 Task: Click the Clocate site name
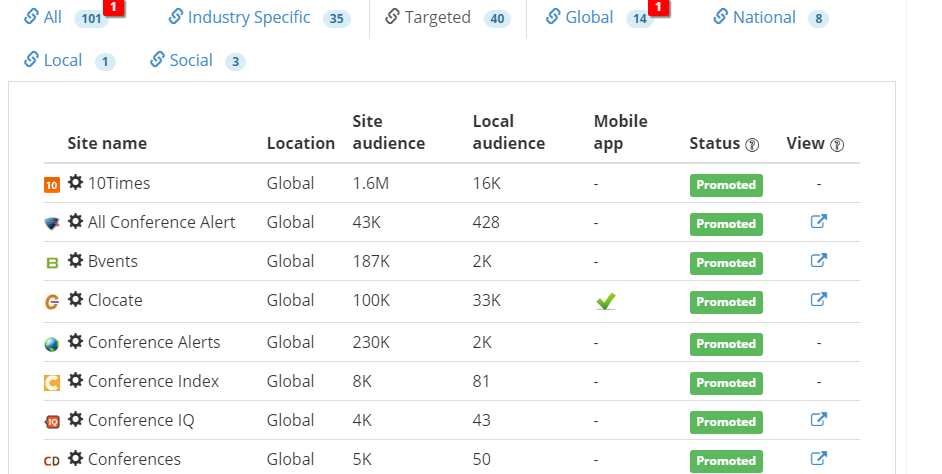115,300
